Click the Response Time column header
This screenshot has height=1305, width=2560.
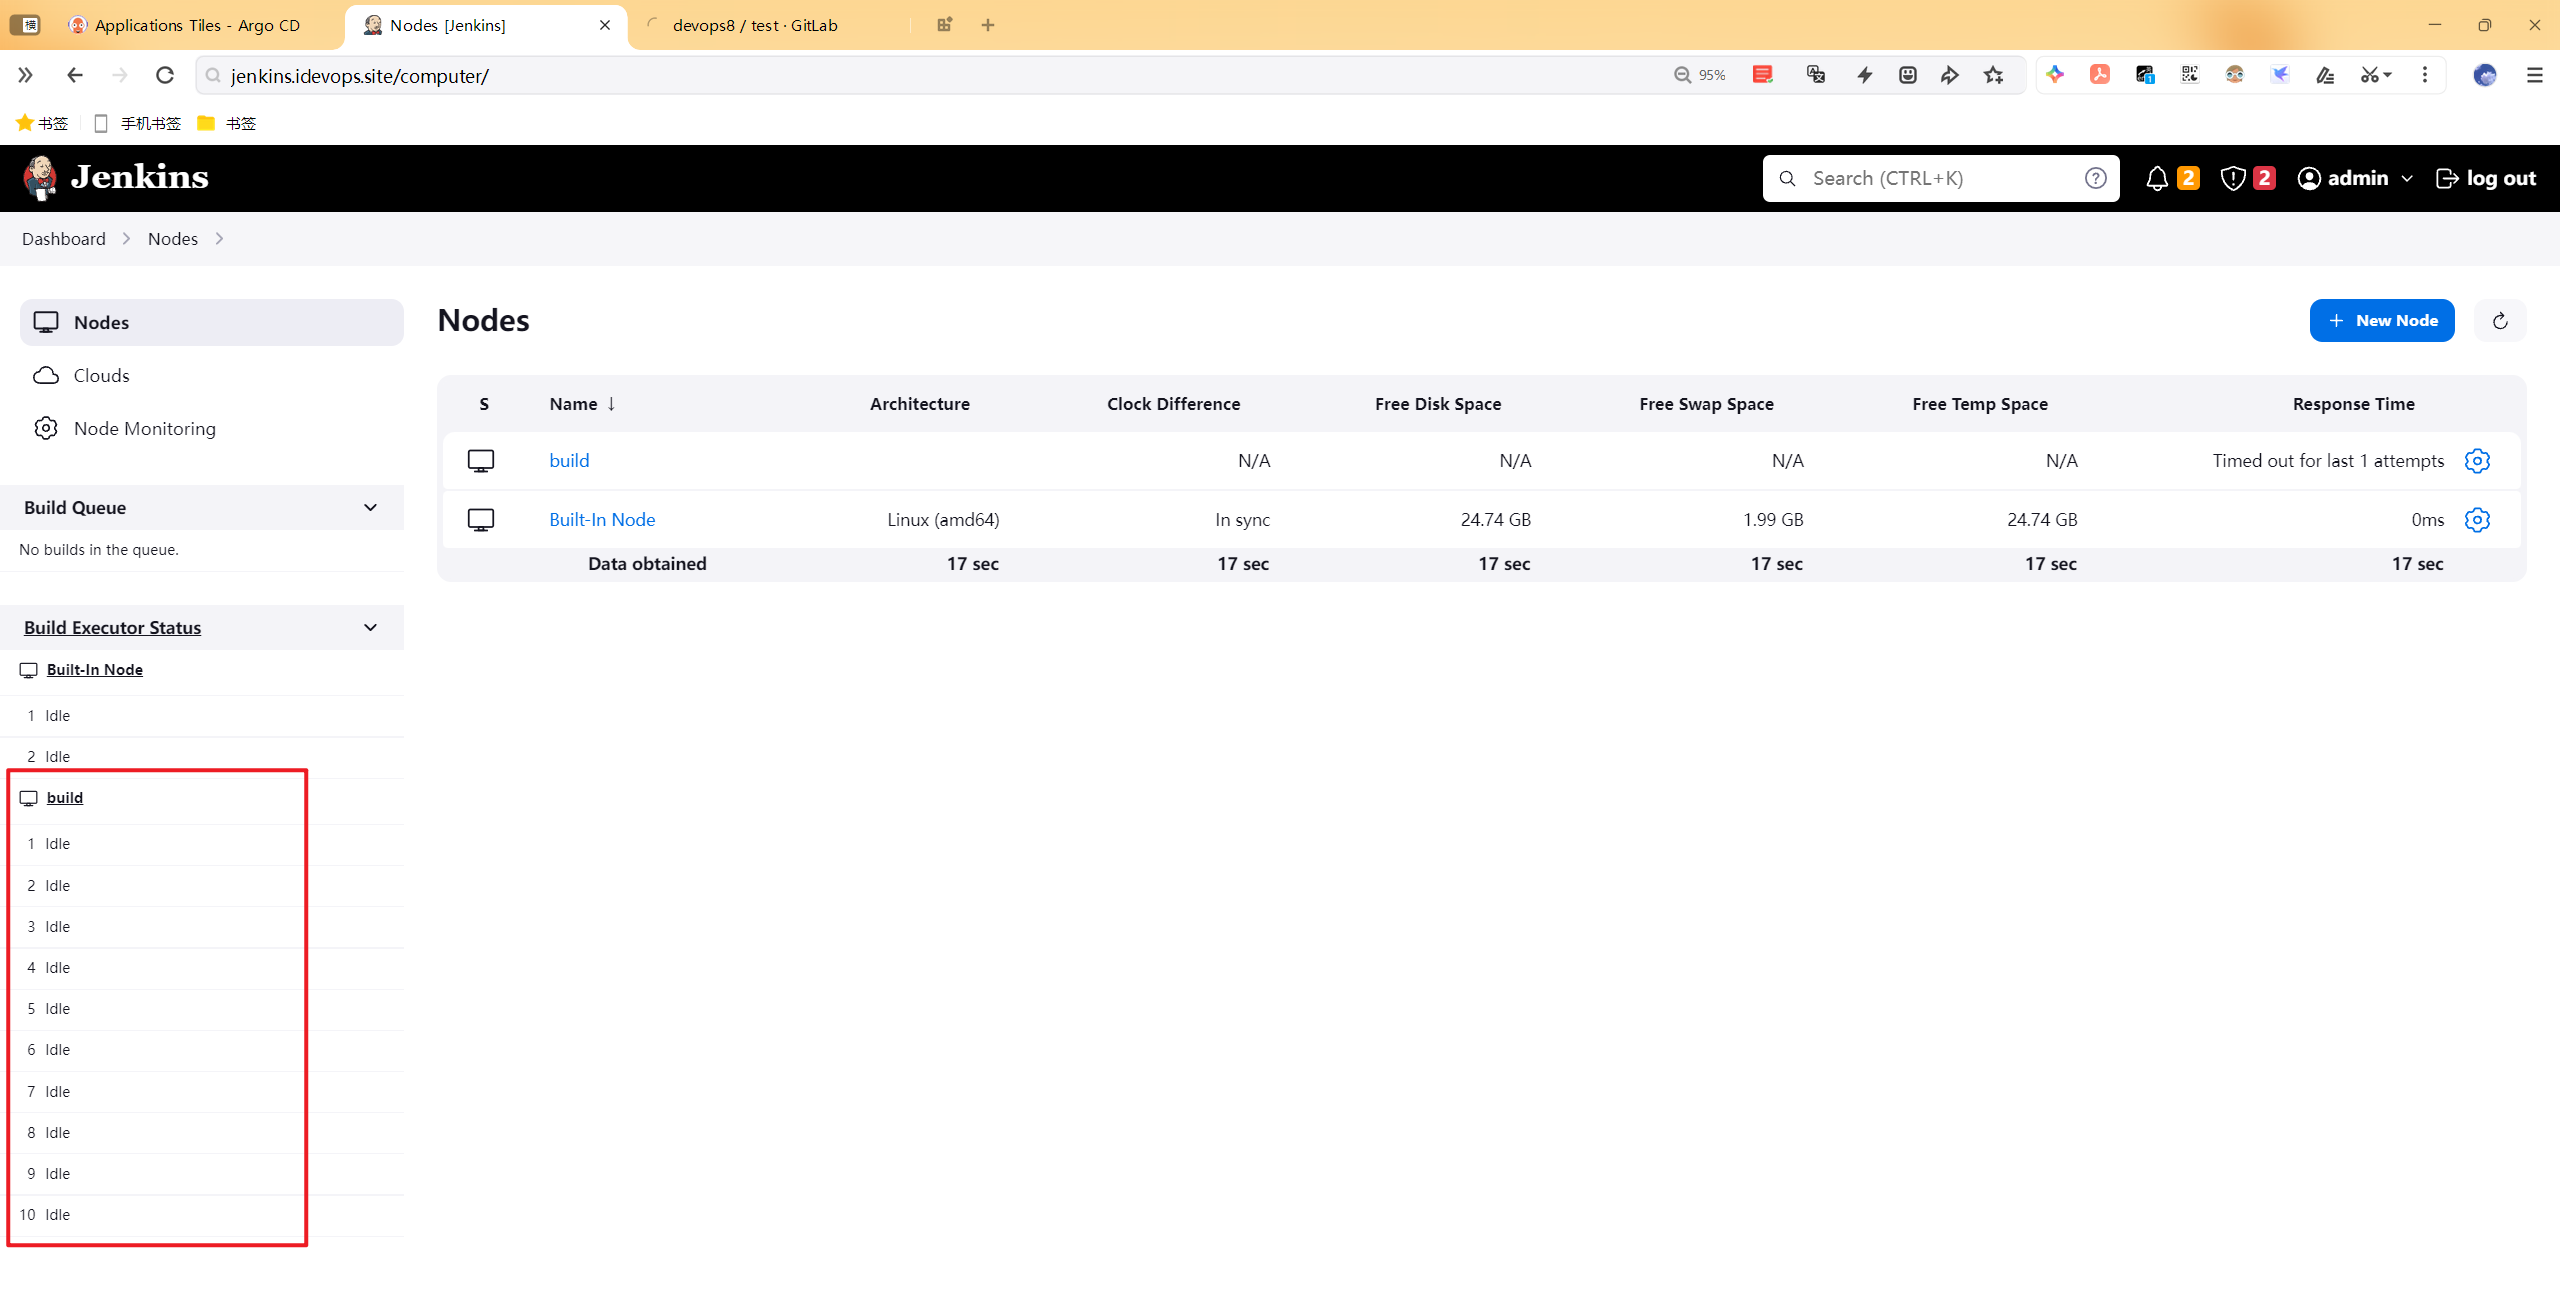[x=2353, y=404]
